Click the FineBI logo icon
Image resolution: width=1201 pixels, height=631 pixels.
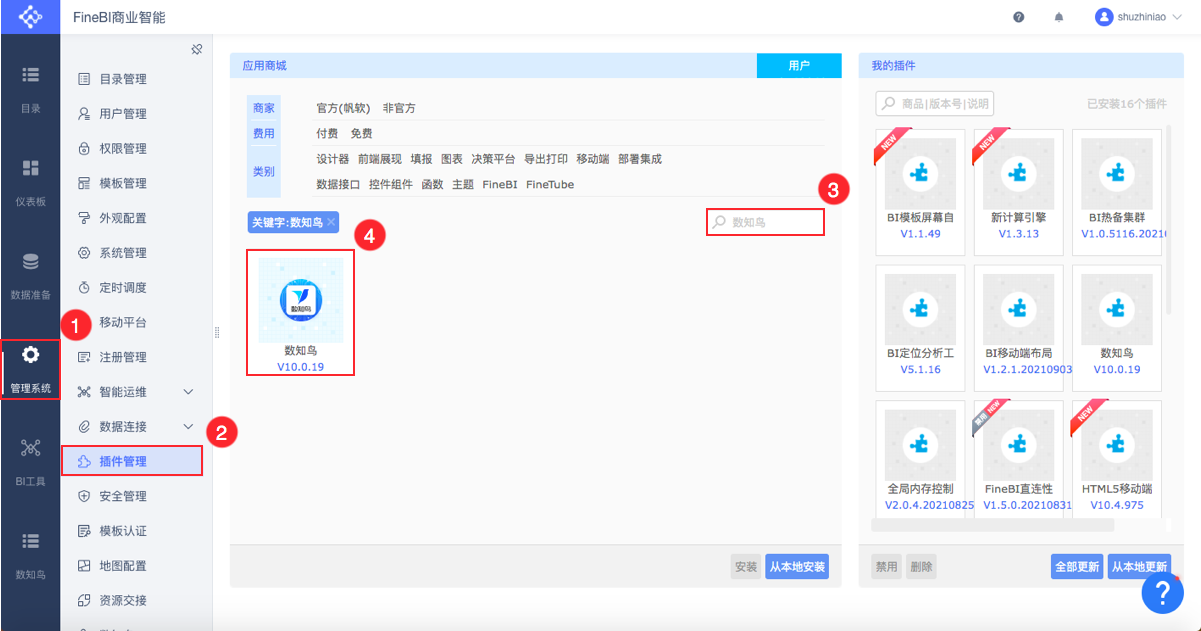[x=30, y=17]
